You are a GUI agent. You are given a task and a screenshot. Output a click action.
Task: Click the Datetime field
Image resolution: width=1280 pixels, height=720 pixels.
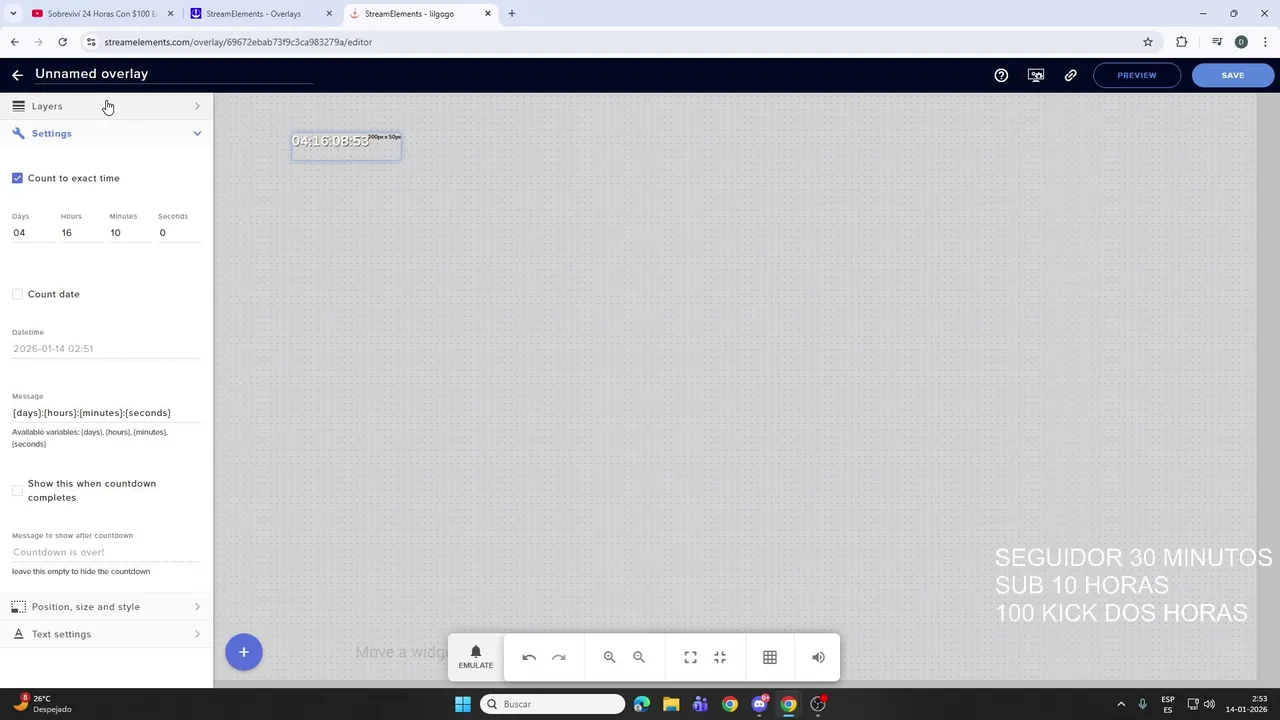pos(106,349)
